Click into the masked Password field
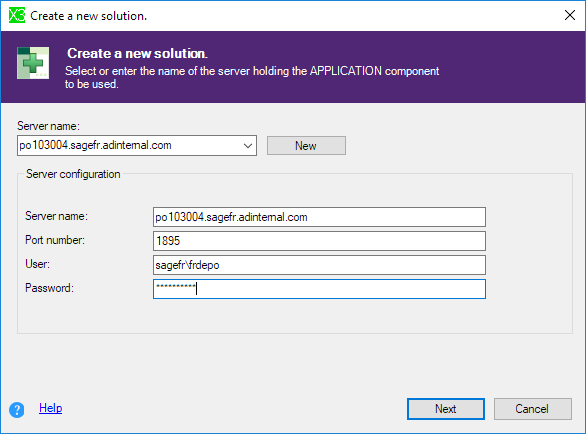Viewport: 586px width, 434px height. point(319,289)
